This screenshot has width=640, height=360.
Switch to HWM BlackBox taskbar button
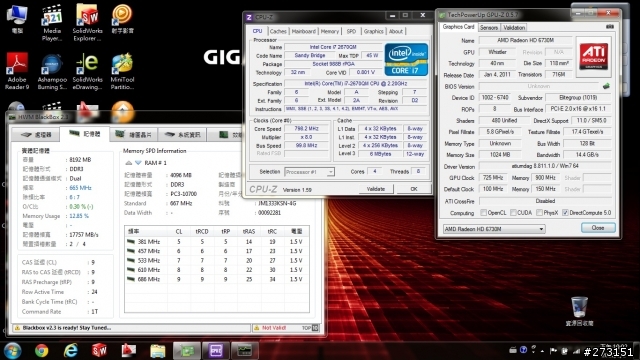245,350
